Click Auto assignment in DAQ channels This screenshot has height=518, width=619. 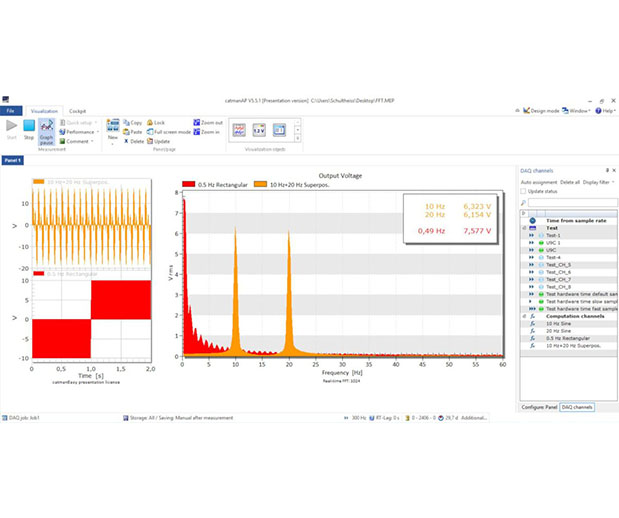[538, 182]
